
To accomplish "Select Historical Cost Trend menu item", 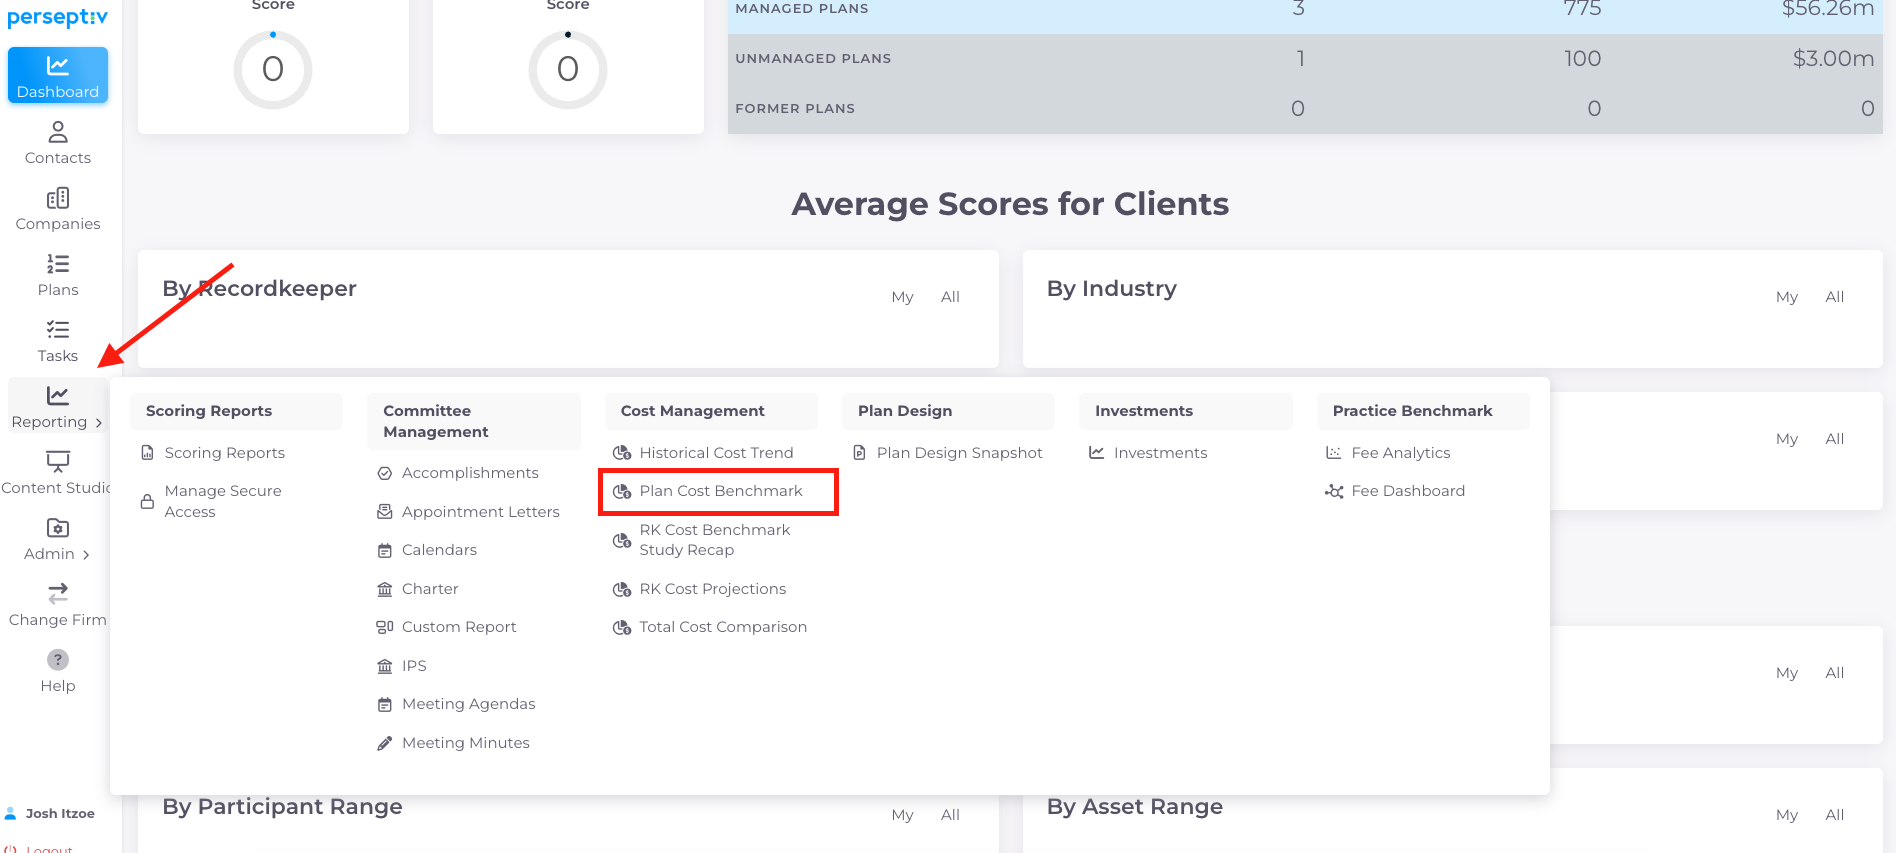I will coord(716,453).
